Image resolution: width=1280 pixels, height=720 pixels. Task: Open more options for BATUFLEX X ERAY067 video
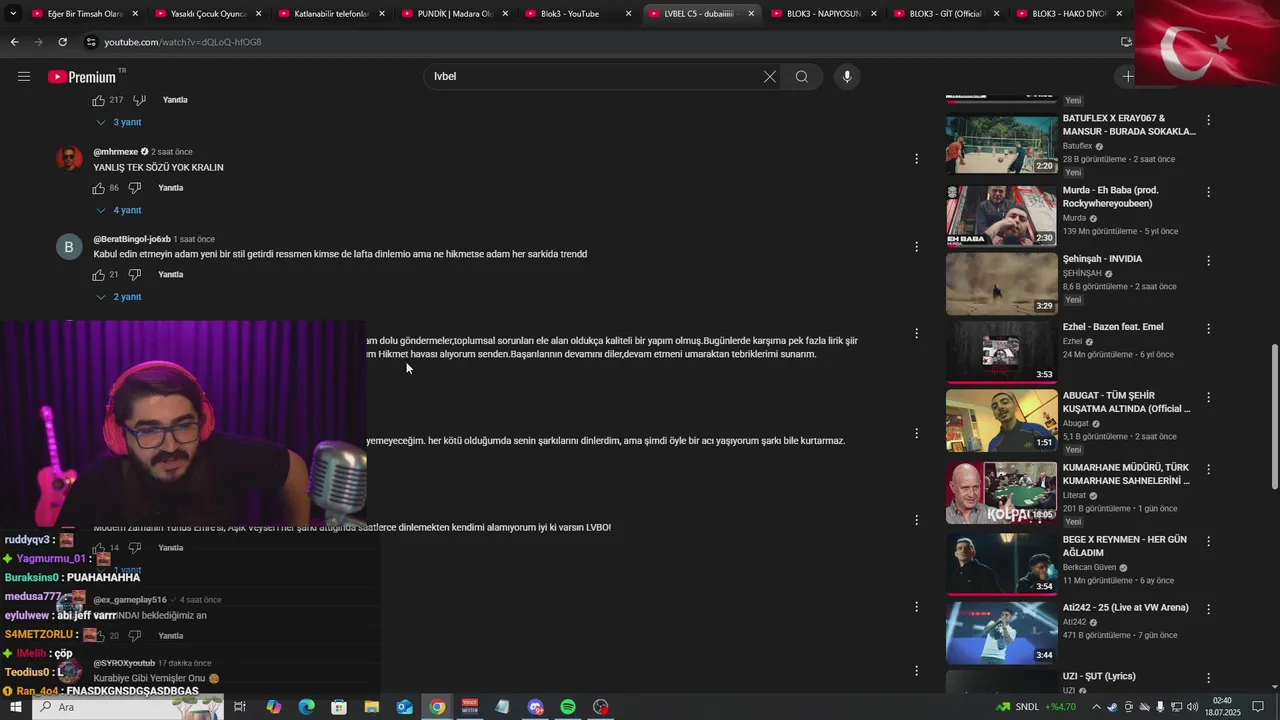[x=1208, y=120]
